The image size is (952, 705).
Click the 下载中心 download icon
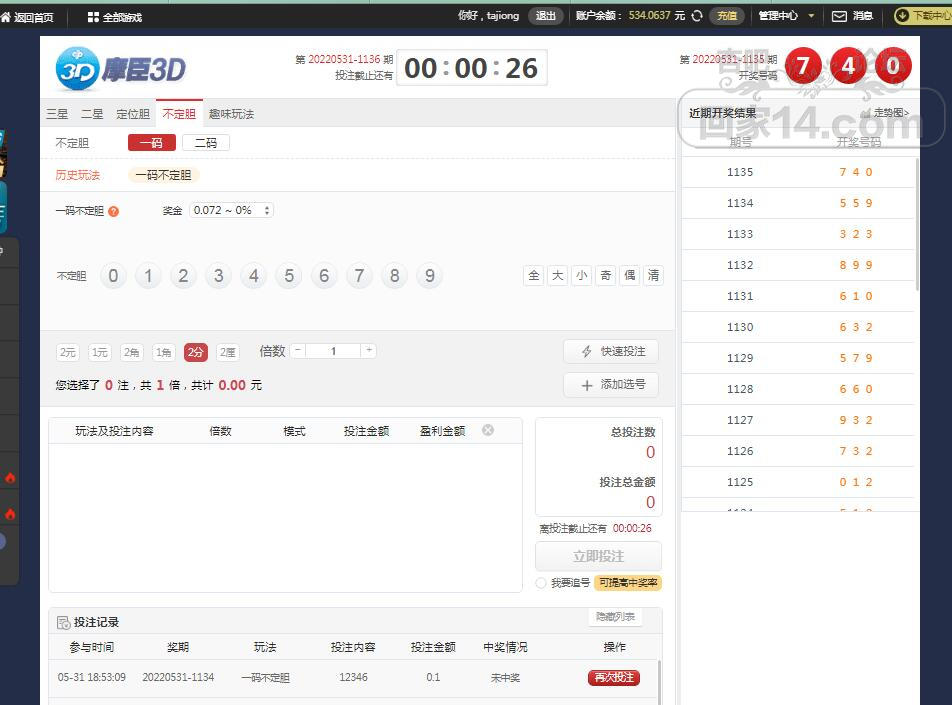click(901, 16)
